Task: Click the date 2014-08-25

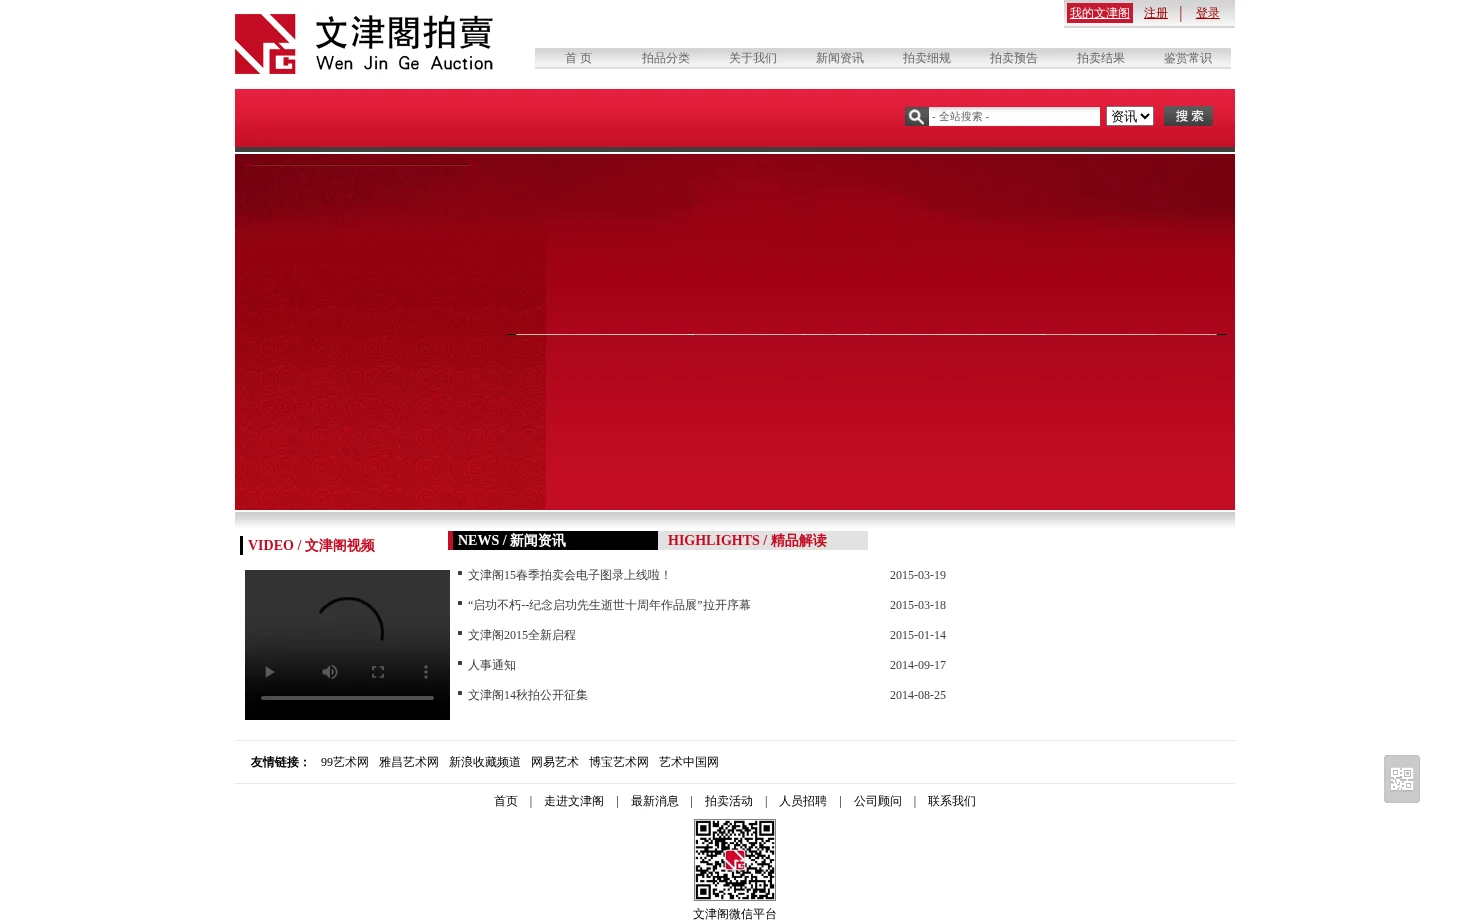Action: [x=918, y=695]
